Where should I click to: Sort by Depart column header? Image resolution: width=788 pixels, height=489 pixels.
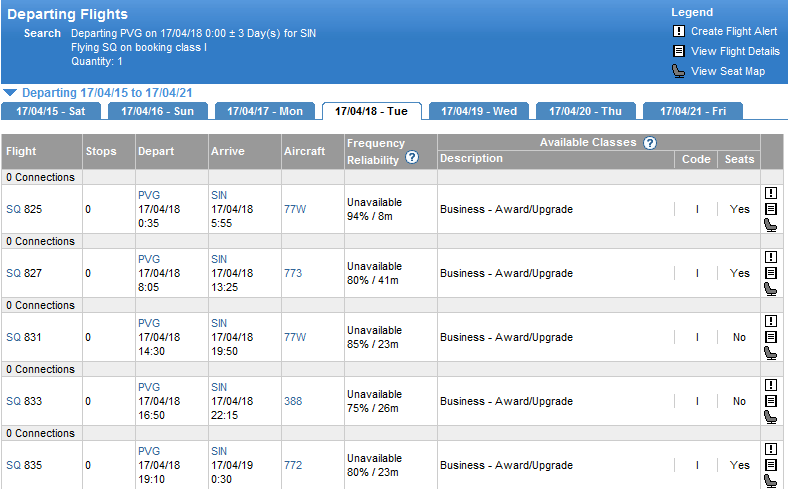[x=156, y=151]
